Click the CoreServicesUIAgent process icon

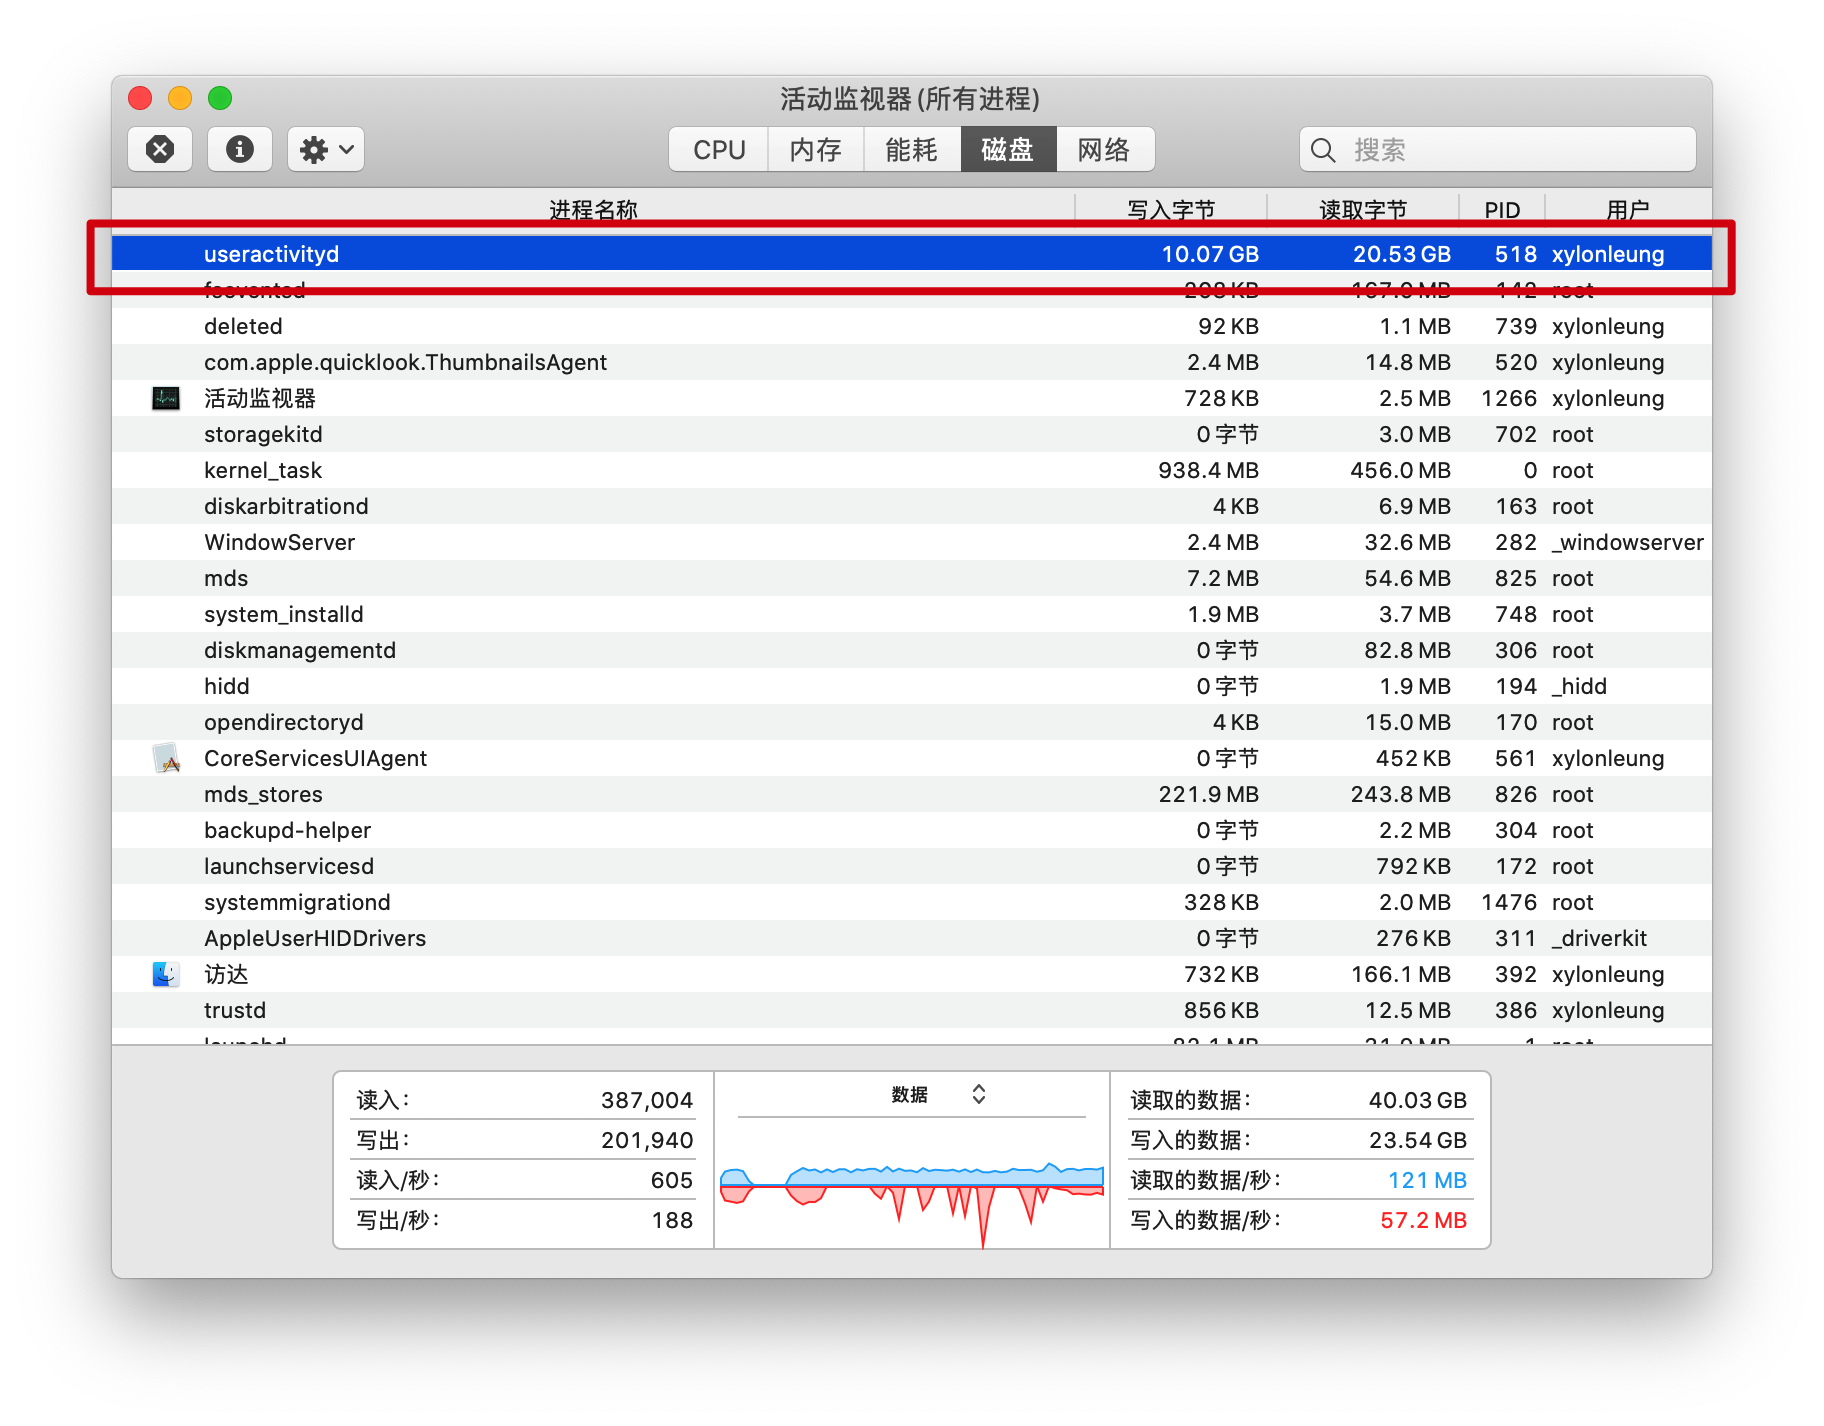click(166, 759)
